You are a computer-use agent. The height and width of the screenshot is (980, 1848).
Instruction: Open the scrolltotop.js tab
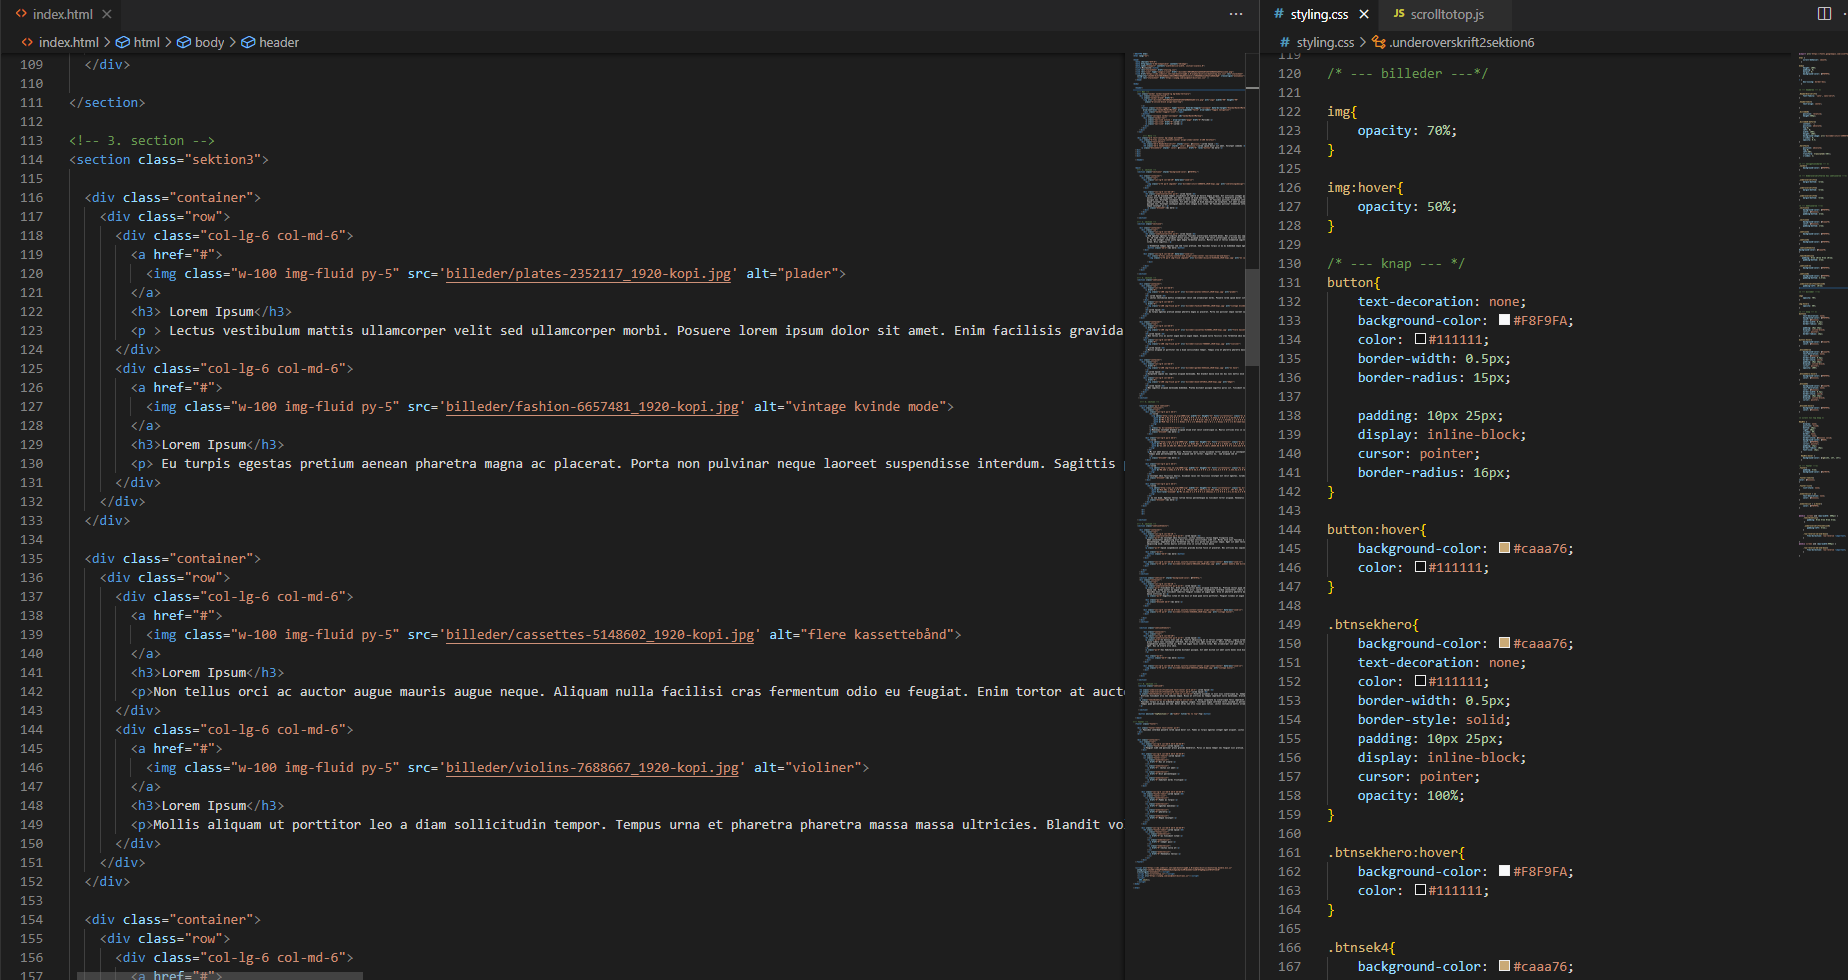tap(1446, 14)
